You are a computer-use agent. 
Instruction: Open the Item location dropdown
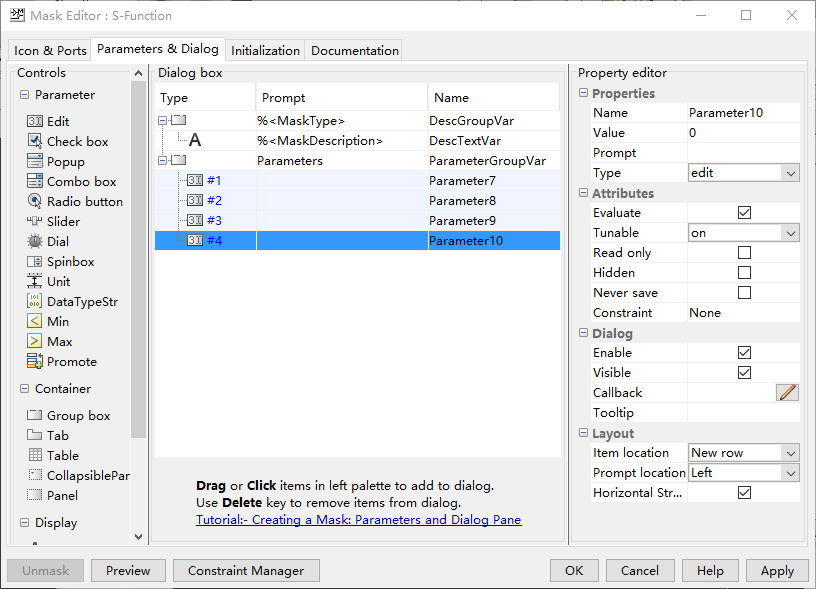(744, 453)
